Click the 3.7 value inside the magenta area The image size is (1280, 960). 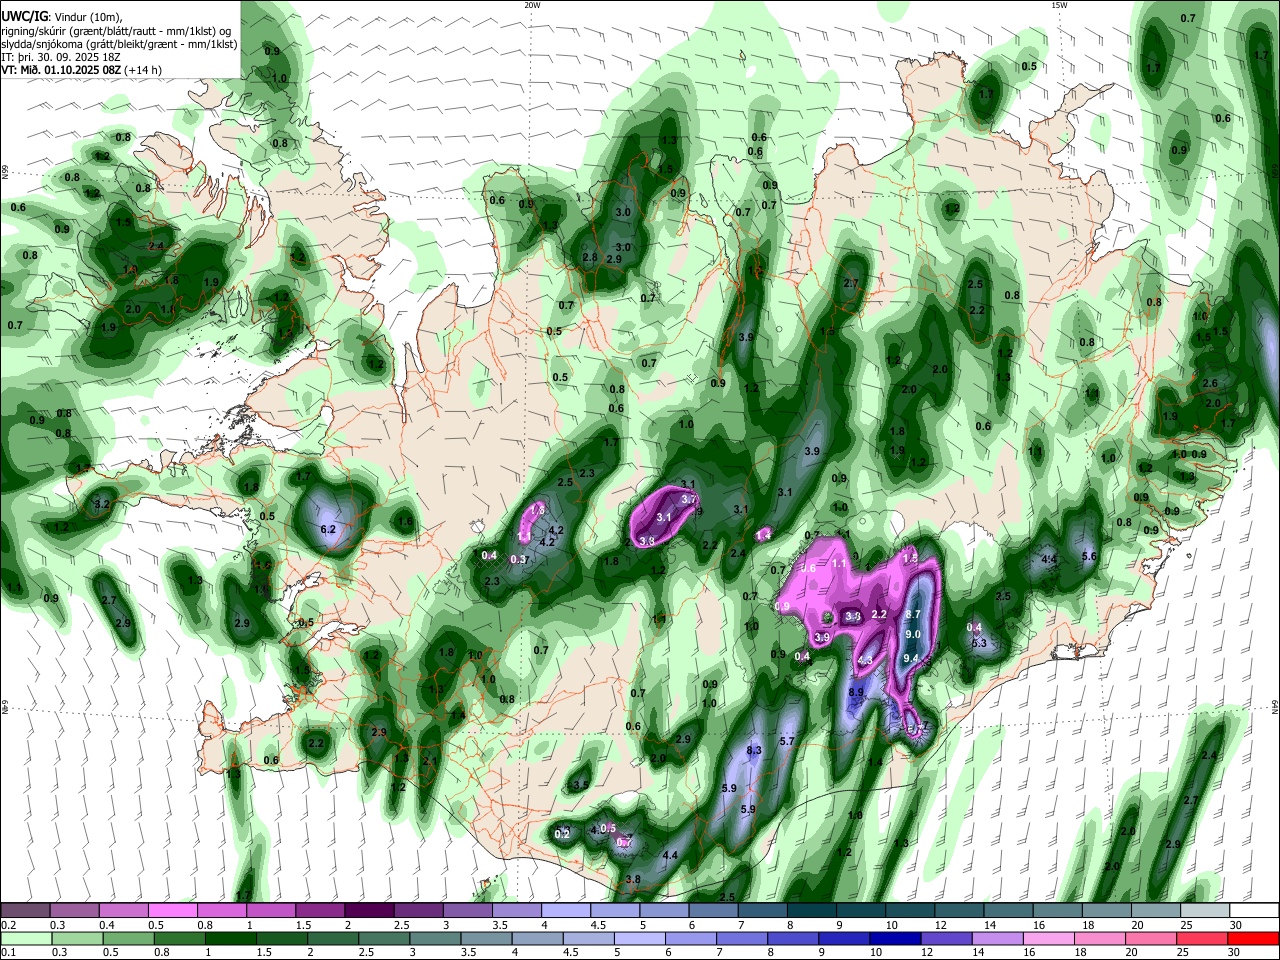(688, 499)
